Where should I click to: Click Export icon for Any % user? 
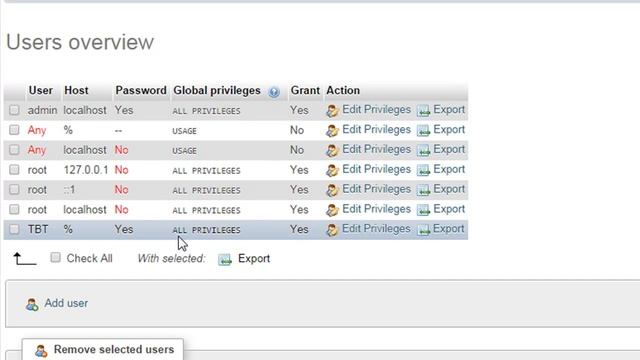pos(423,131)
